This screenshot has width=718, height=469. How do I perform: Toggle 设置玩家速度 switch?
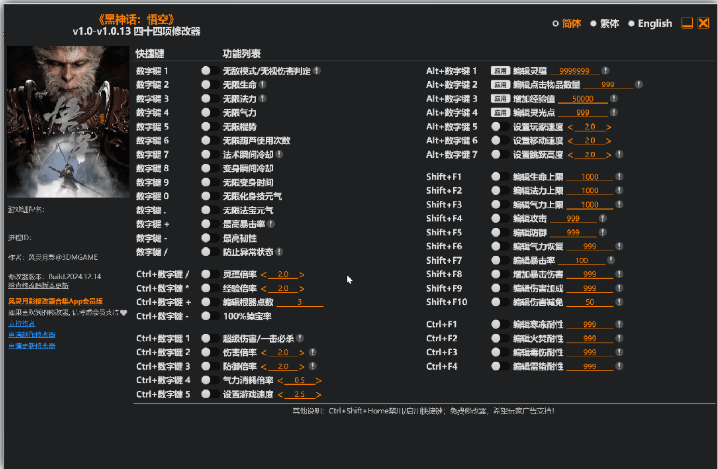pos(500,126)
